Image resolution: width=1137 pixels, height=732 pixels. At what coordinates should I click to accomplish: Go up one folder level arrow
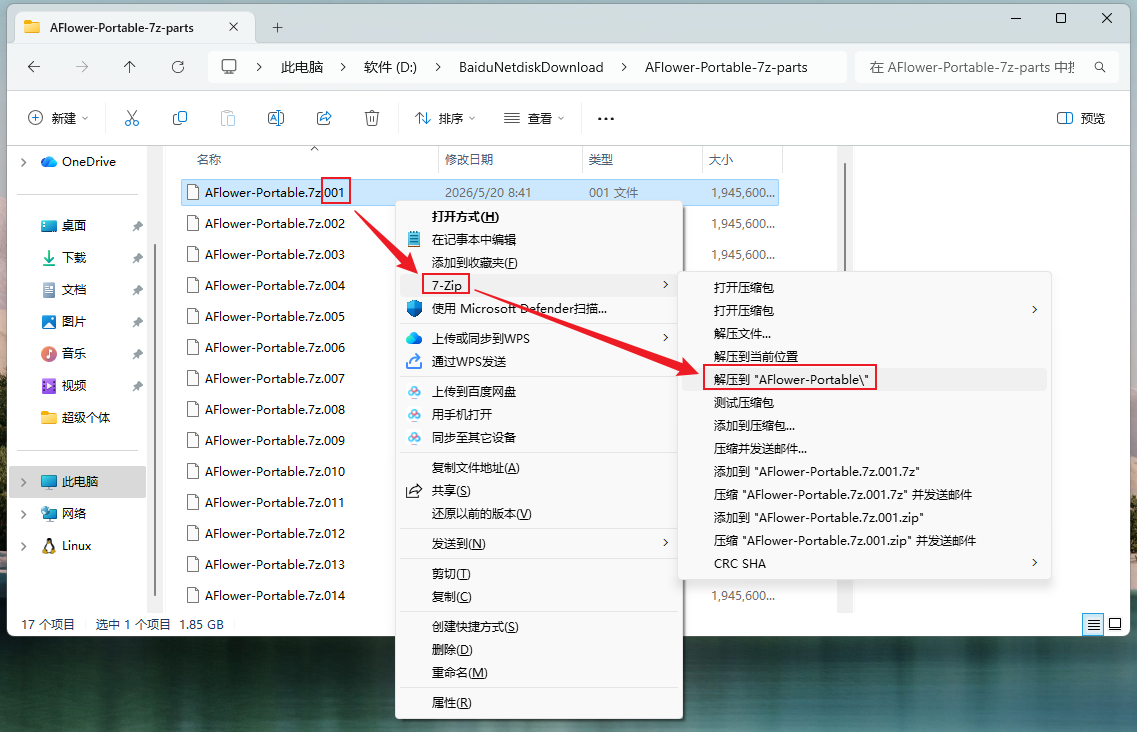click(x=130, y=67)
